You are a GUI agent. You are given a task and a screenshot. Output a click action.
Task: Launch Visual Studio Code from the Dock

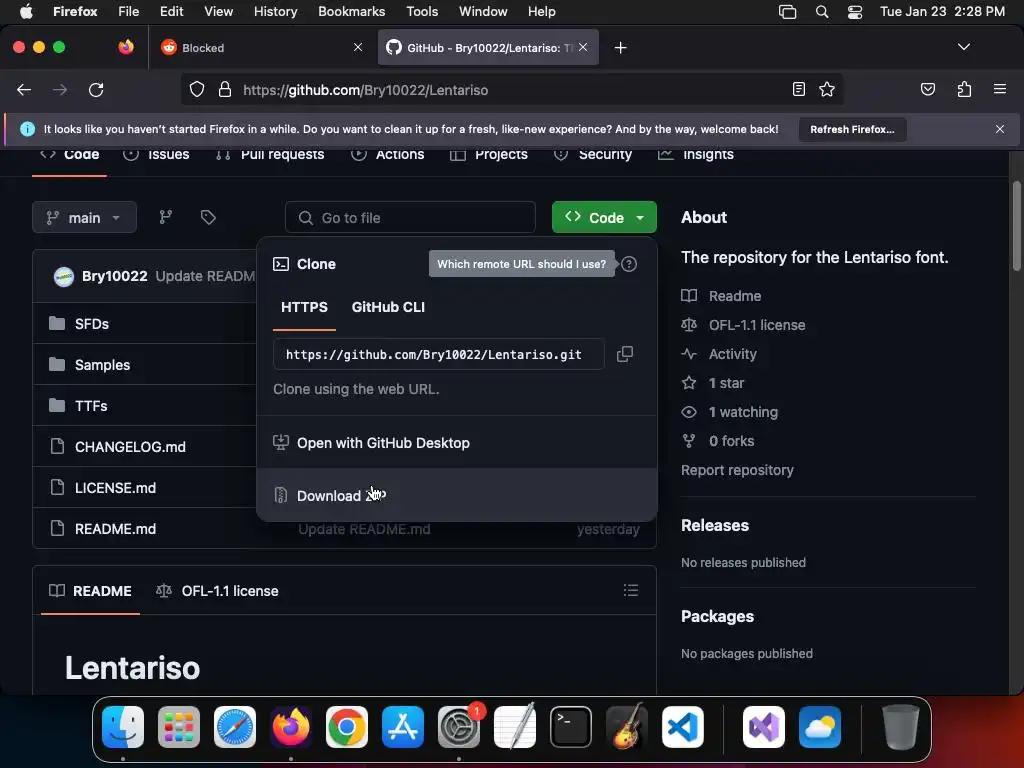682,727
